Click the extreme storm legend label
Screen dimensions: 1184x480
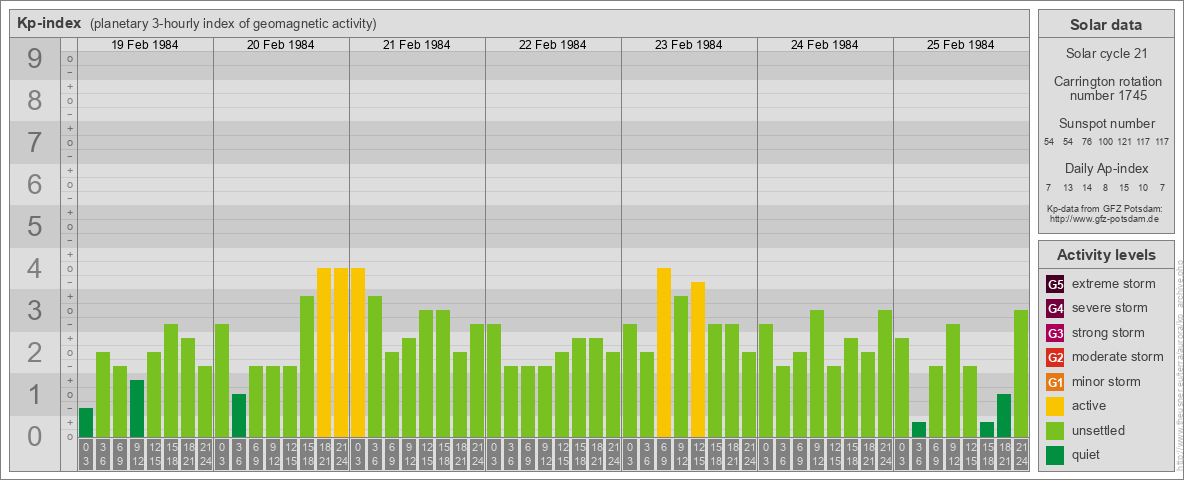click(1113, 284)
